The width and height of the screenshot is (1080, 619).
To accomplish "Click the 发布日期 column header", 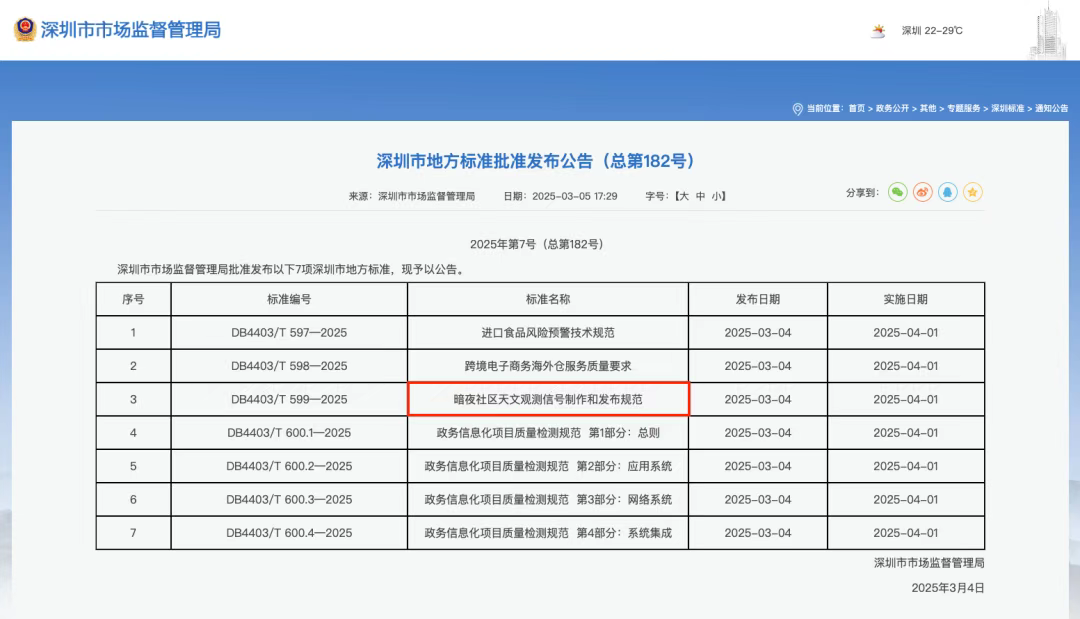I will pyautogui.click(x=758, y=300).
